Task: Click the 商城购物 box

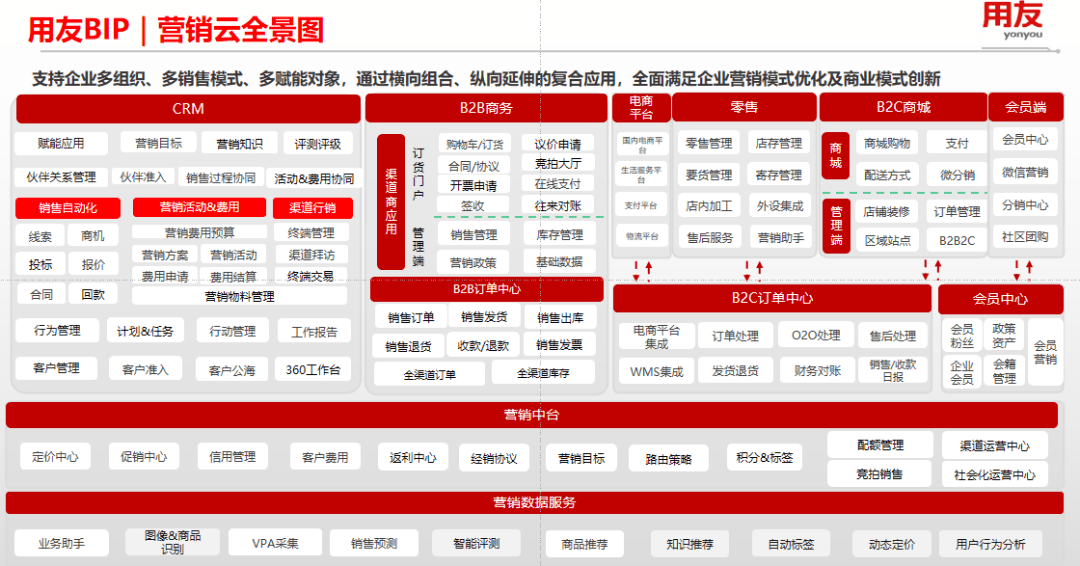Action: click(x=887, y=143)
